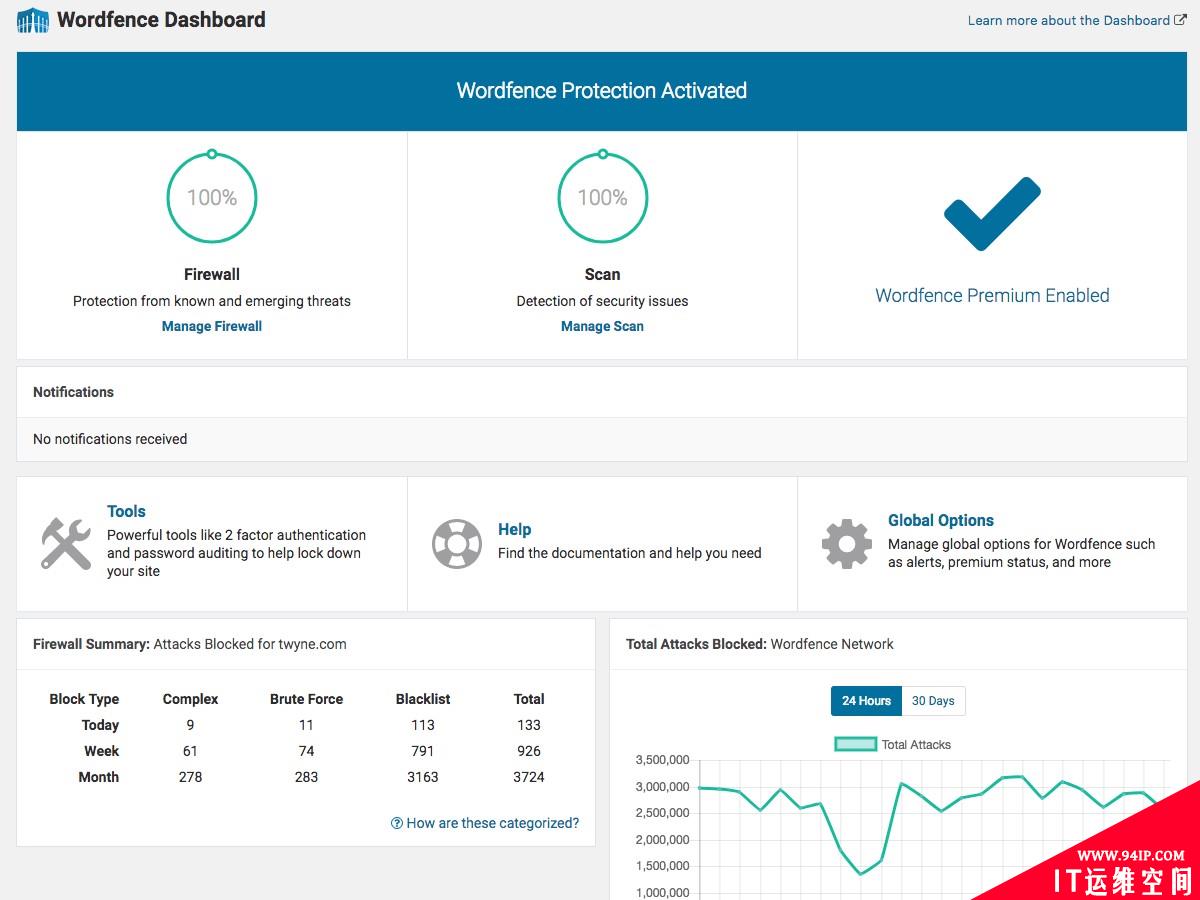Click the Premium Enabled checkmark icon
This screenshot has height=900, width=1200.
(x=992, y=214)
